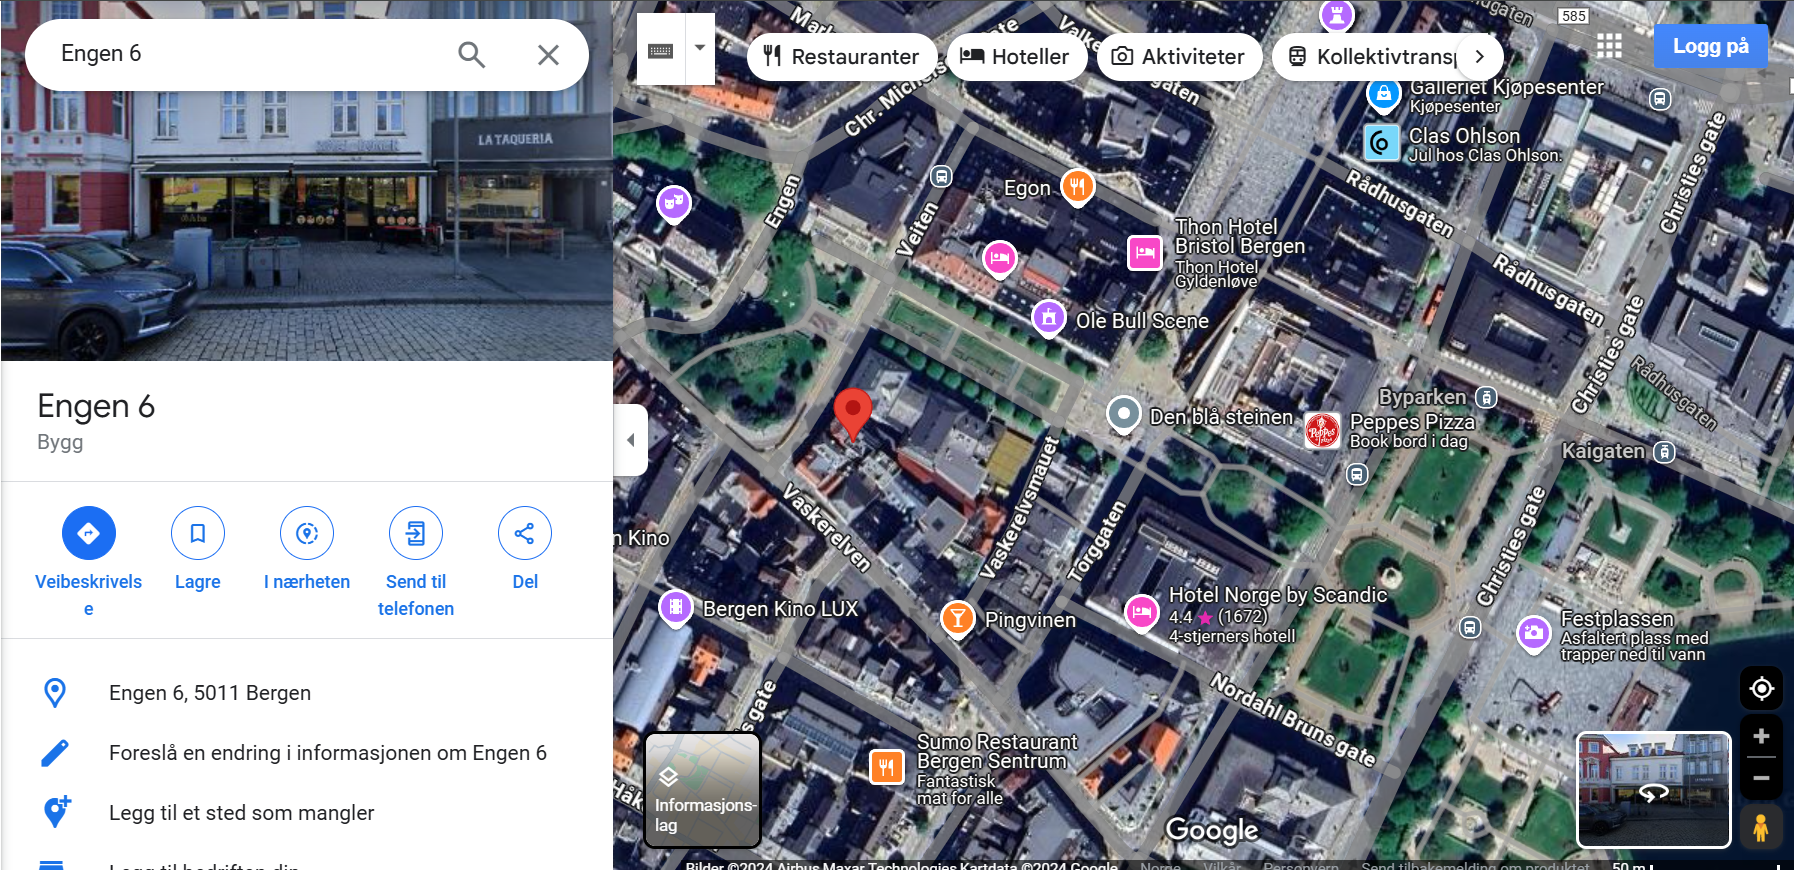This screenshot has width=1794, height=870.
Task: Select the Hoteller category chip
Action: (x=1015, y=57)
